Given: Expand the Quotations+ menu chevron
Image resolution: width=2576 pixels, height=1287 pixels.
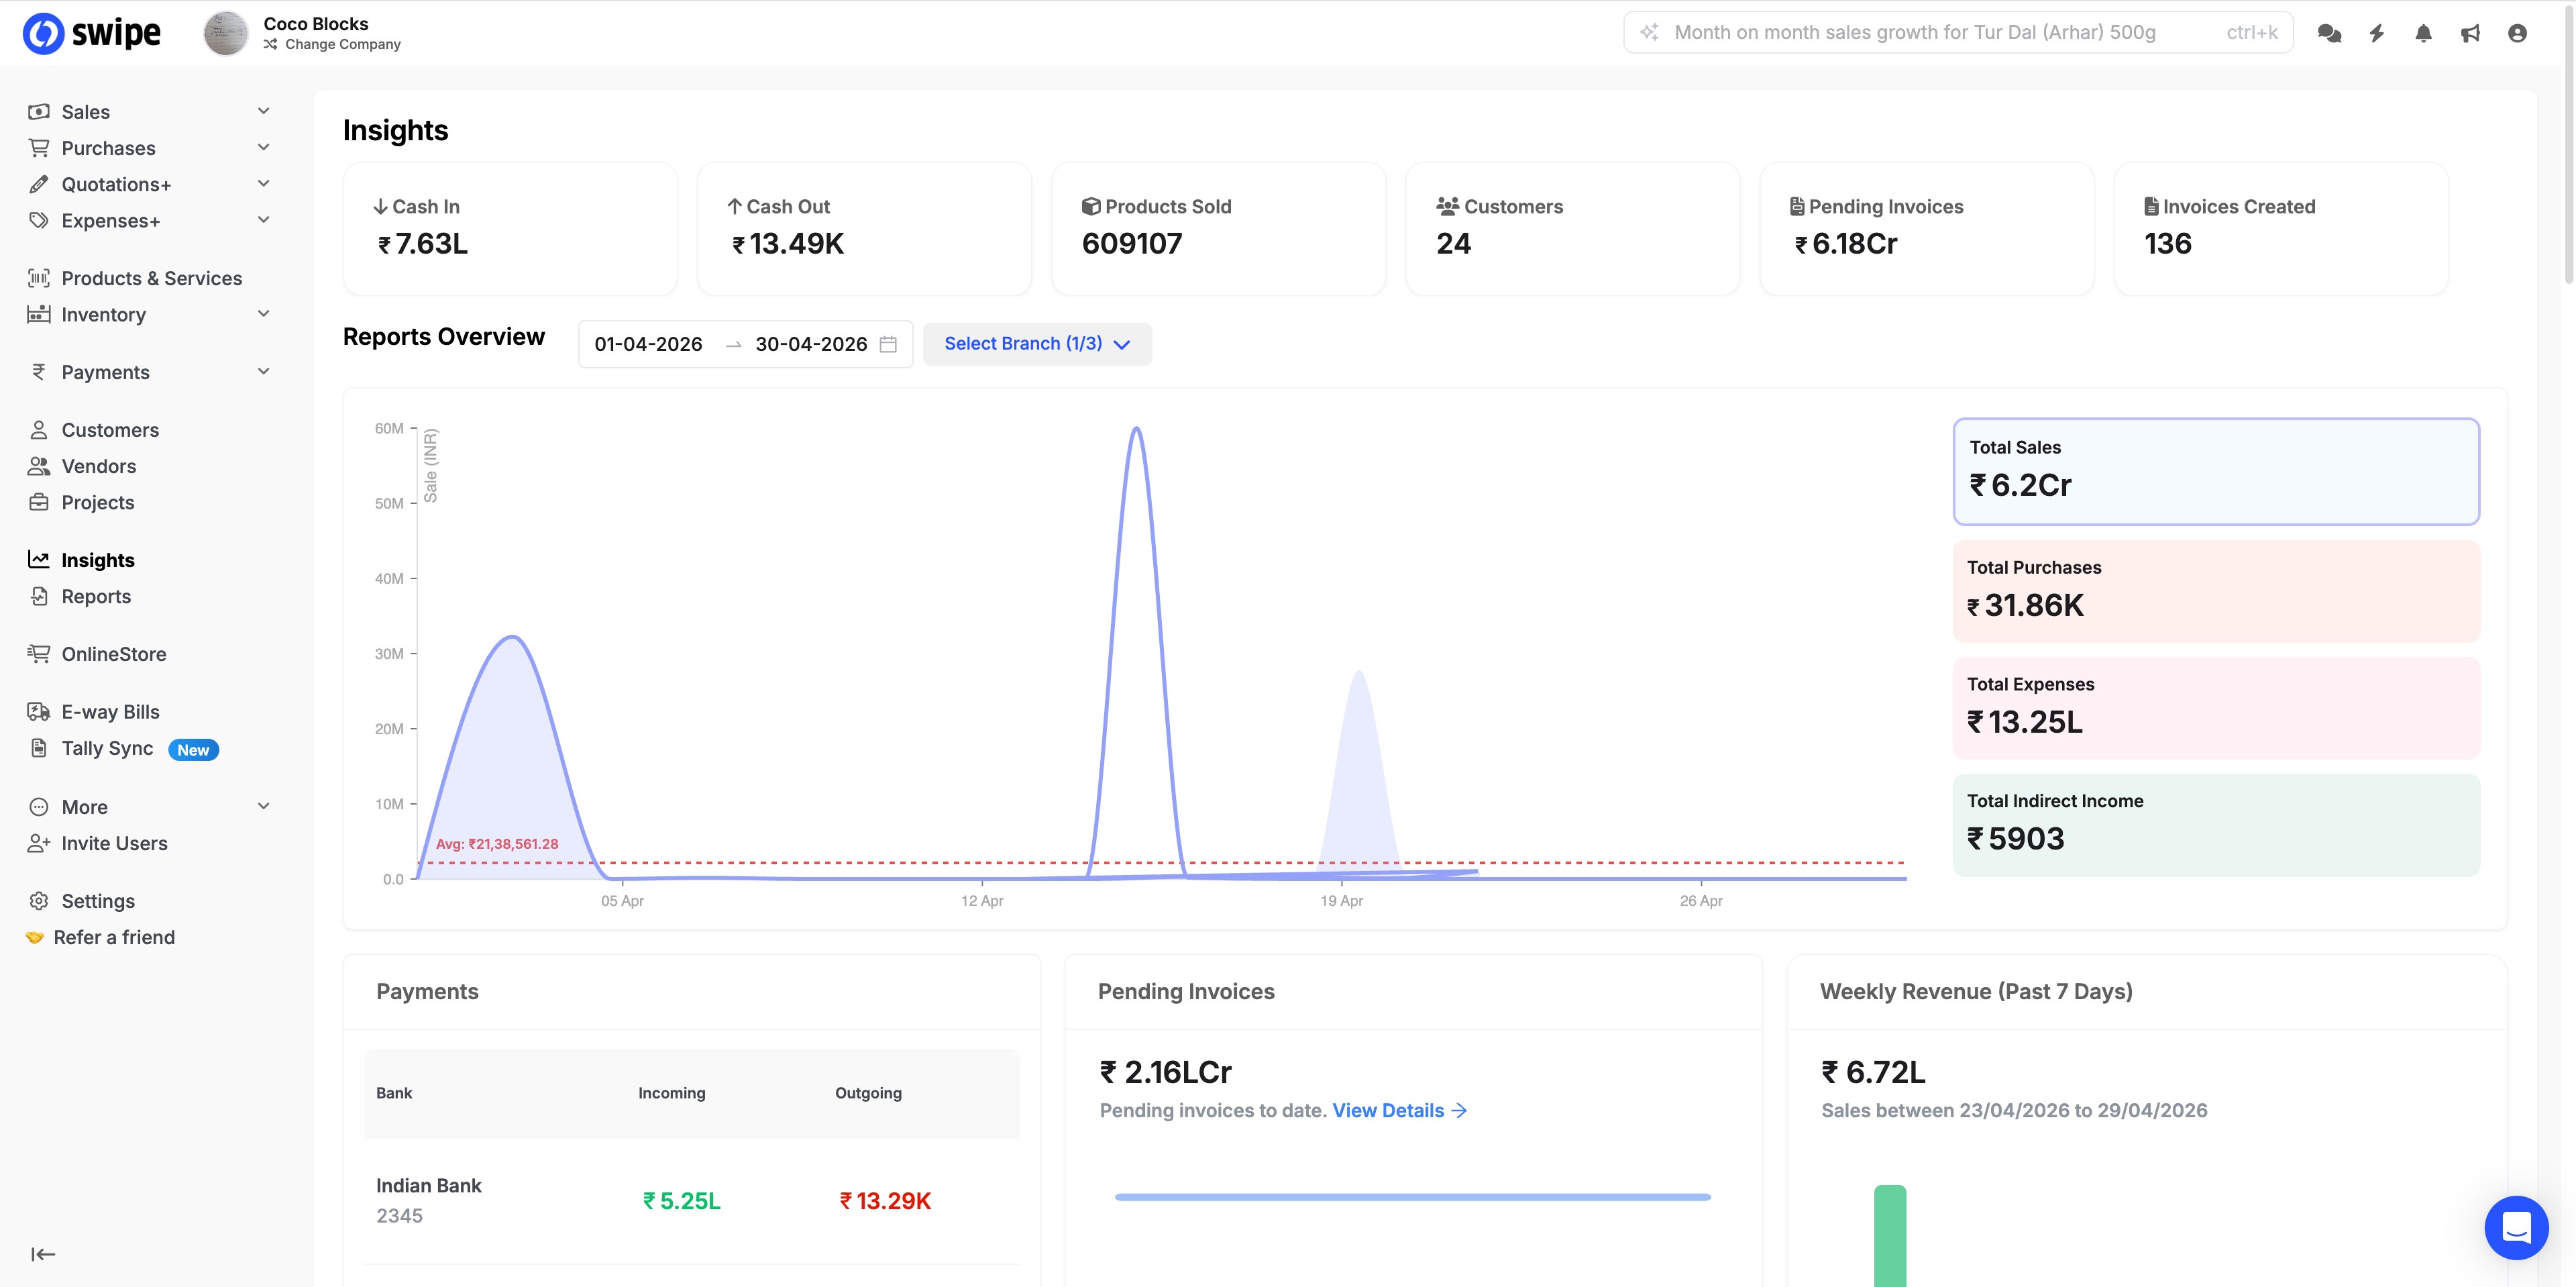Looking at the screenshot, I should pos(264,183).
